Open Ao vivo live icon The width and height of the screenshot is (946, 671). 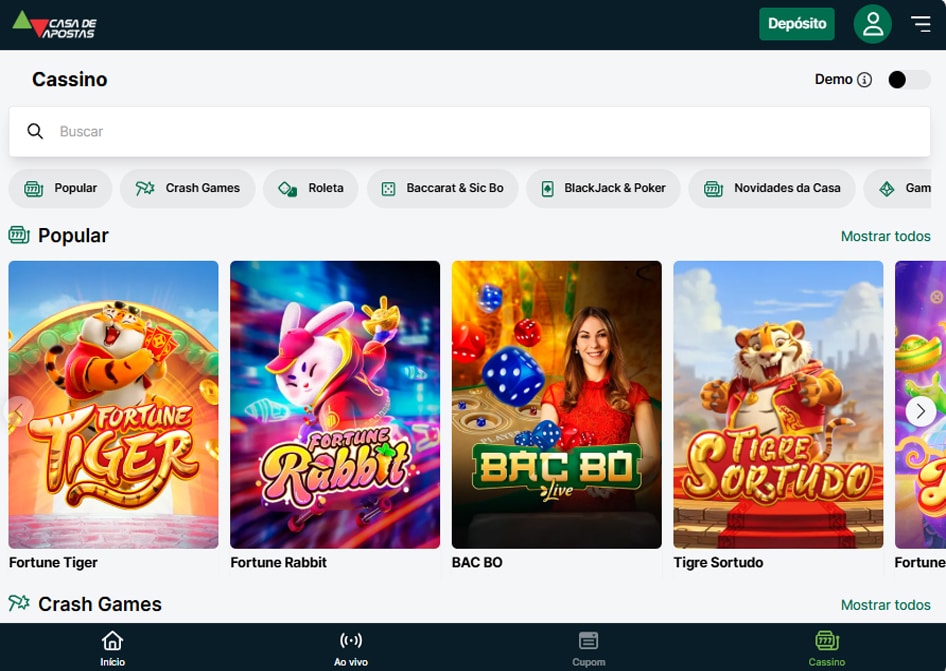[x=351, y=647]
